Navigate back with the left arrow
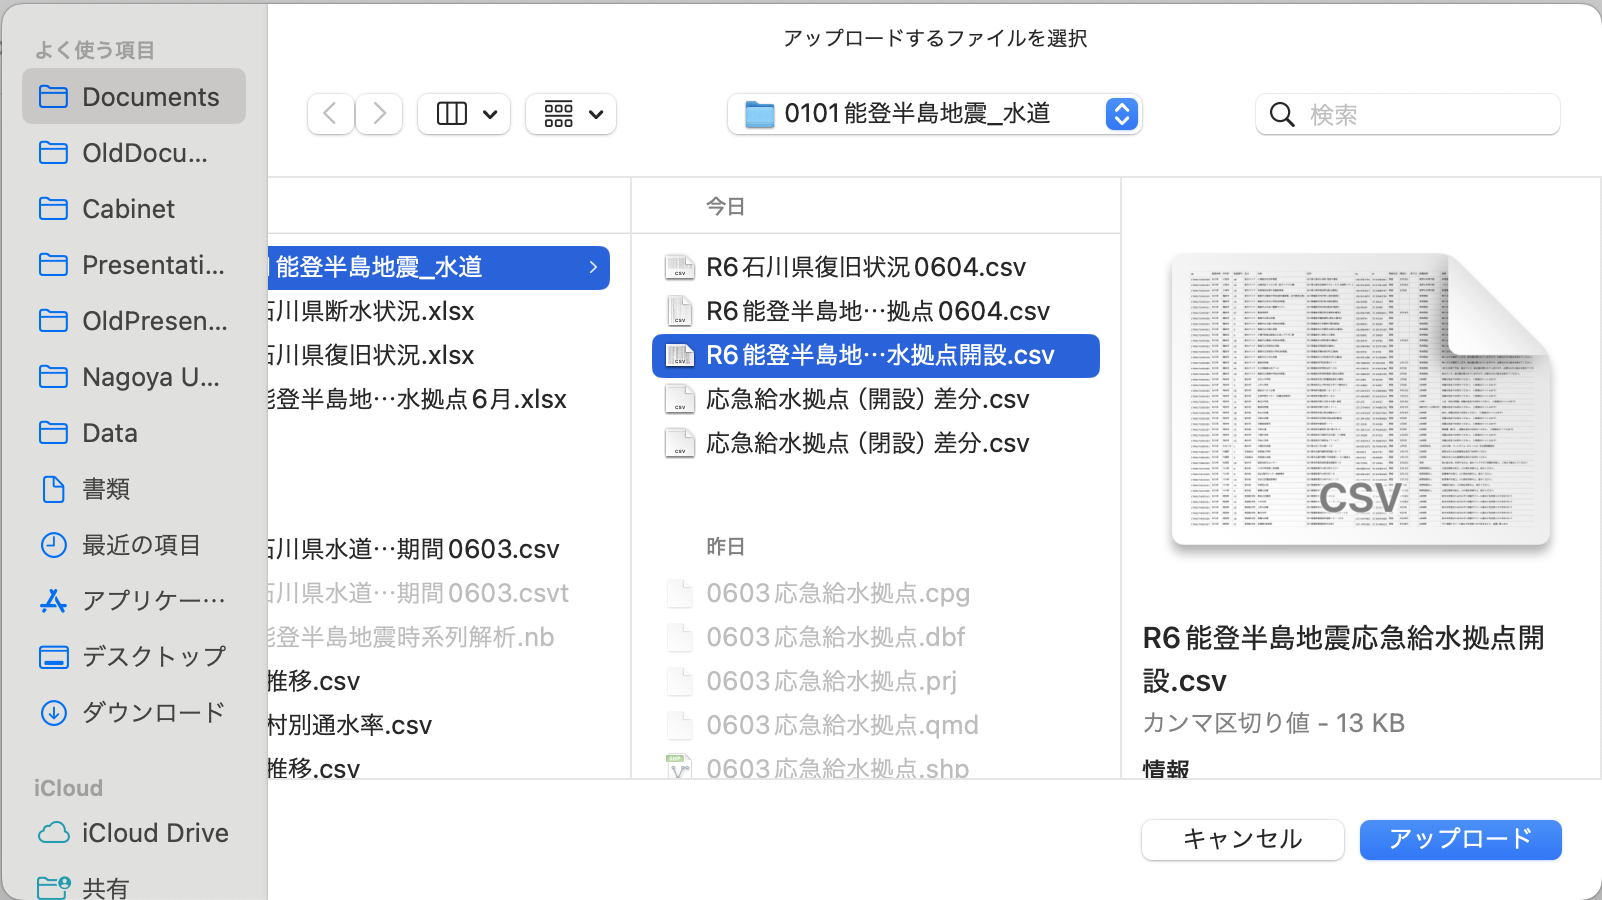Screen dimensions: 1602x900 [330, 113]
